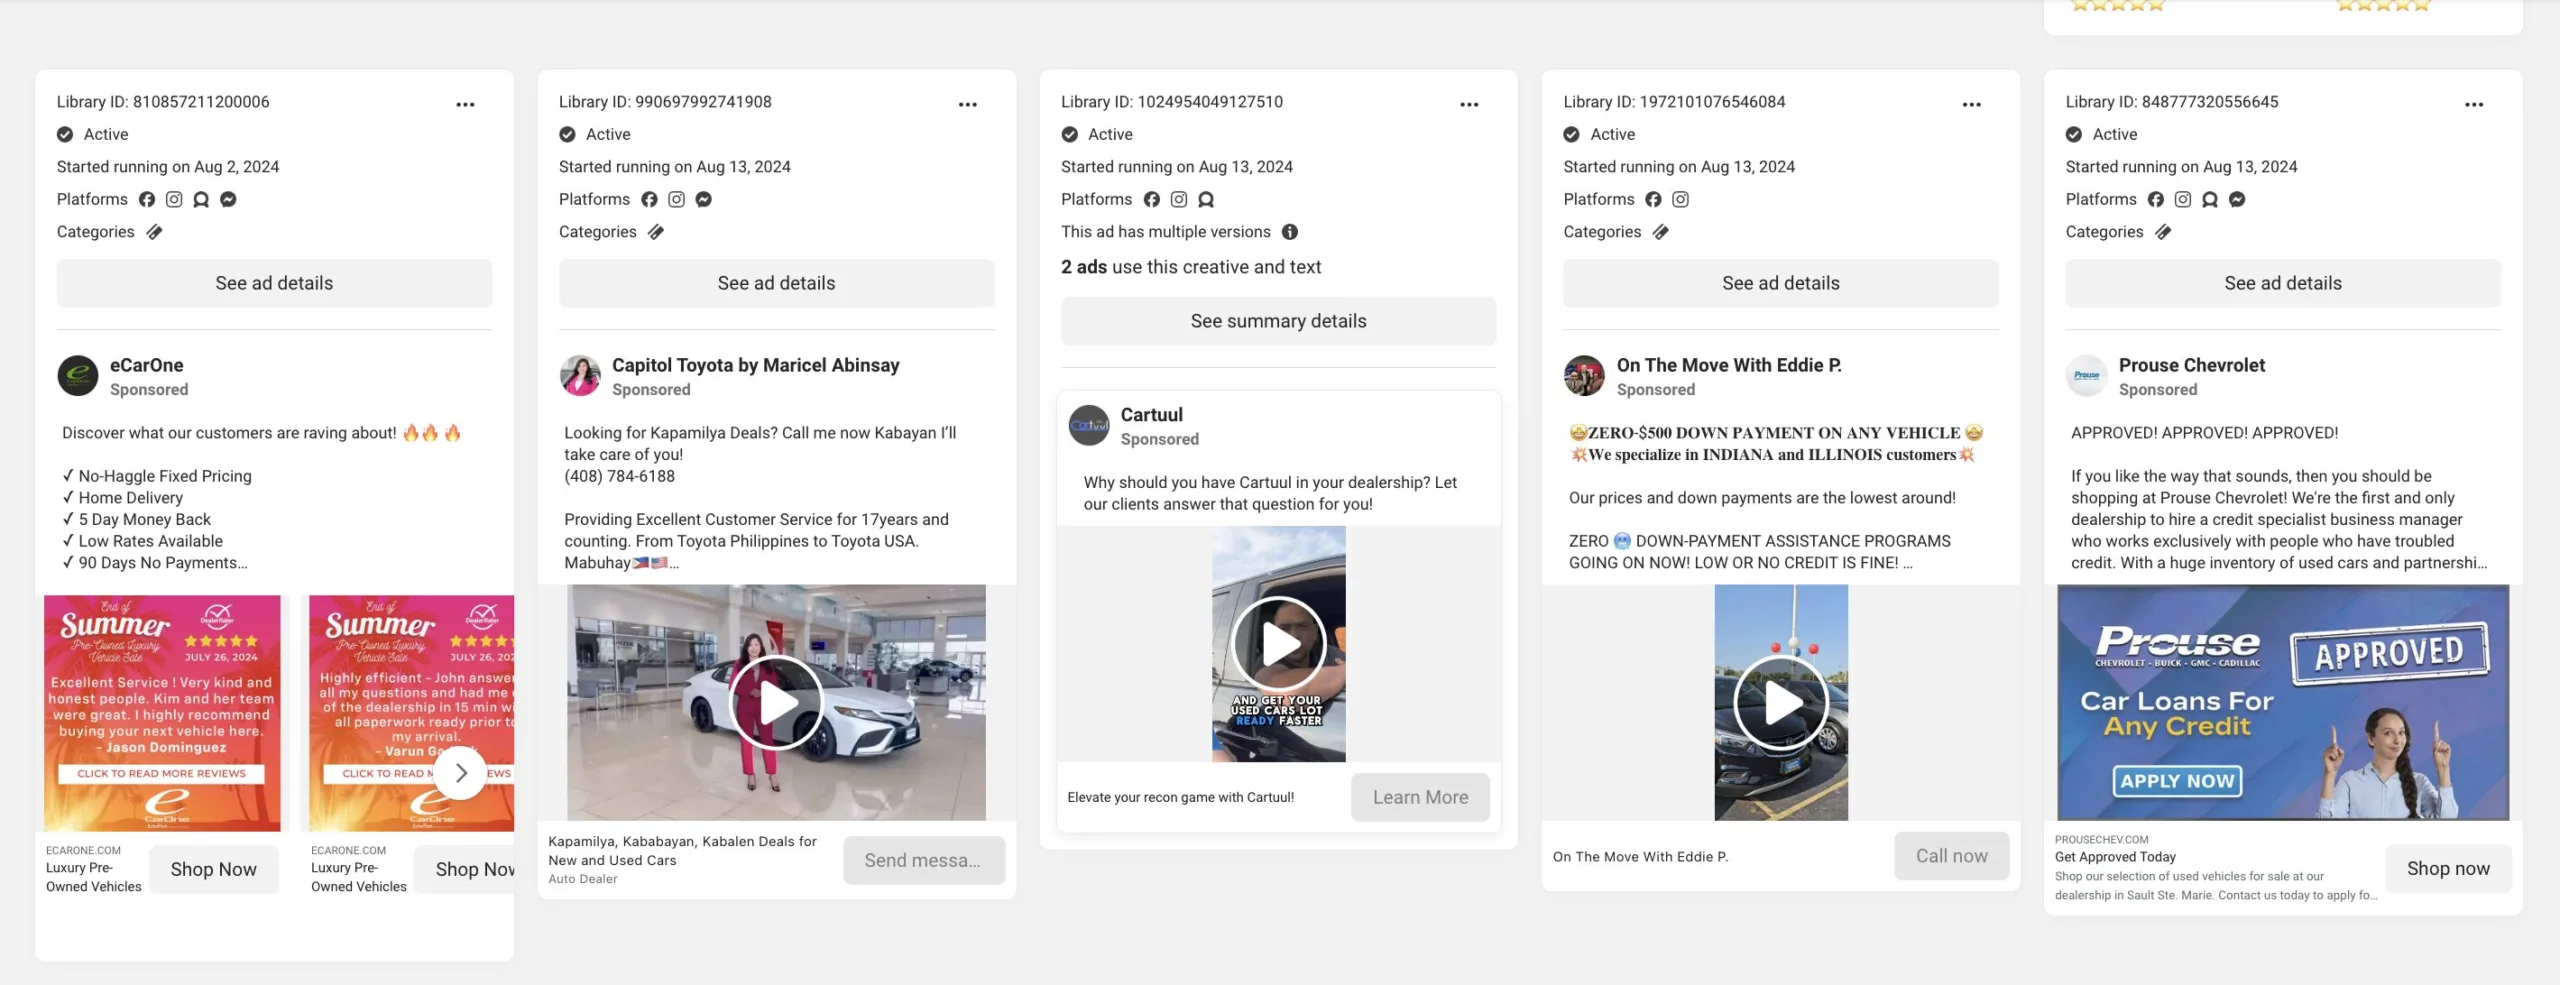Open the overflow menu on the Cartuul ad
This screenshot has height=985, width=2560.
[x=1469, y=103]
